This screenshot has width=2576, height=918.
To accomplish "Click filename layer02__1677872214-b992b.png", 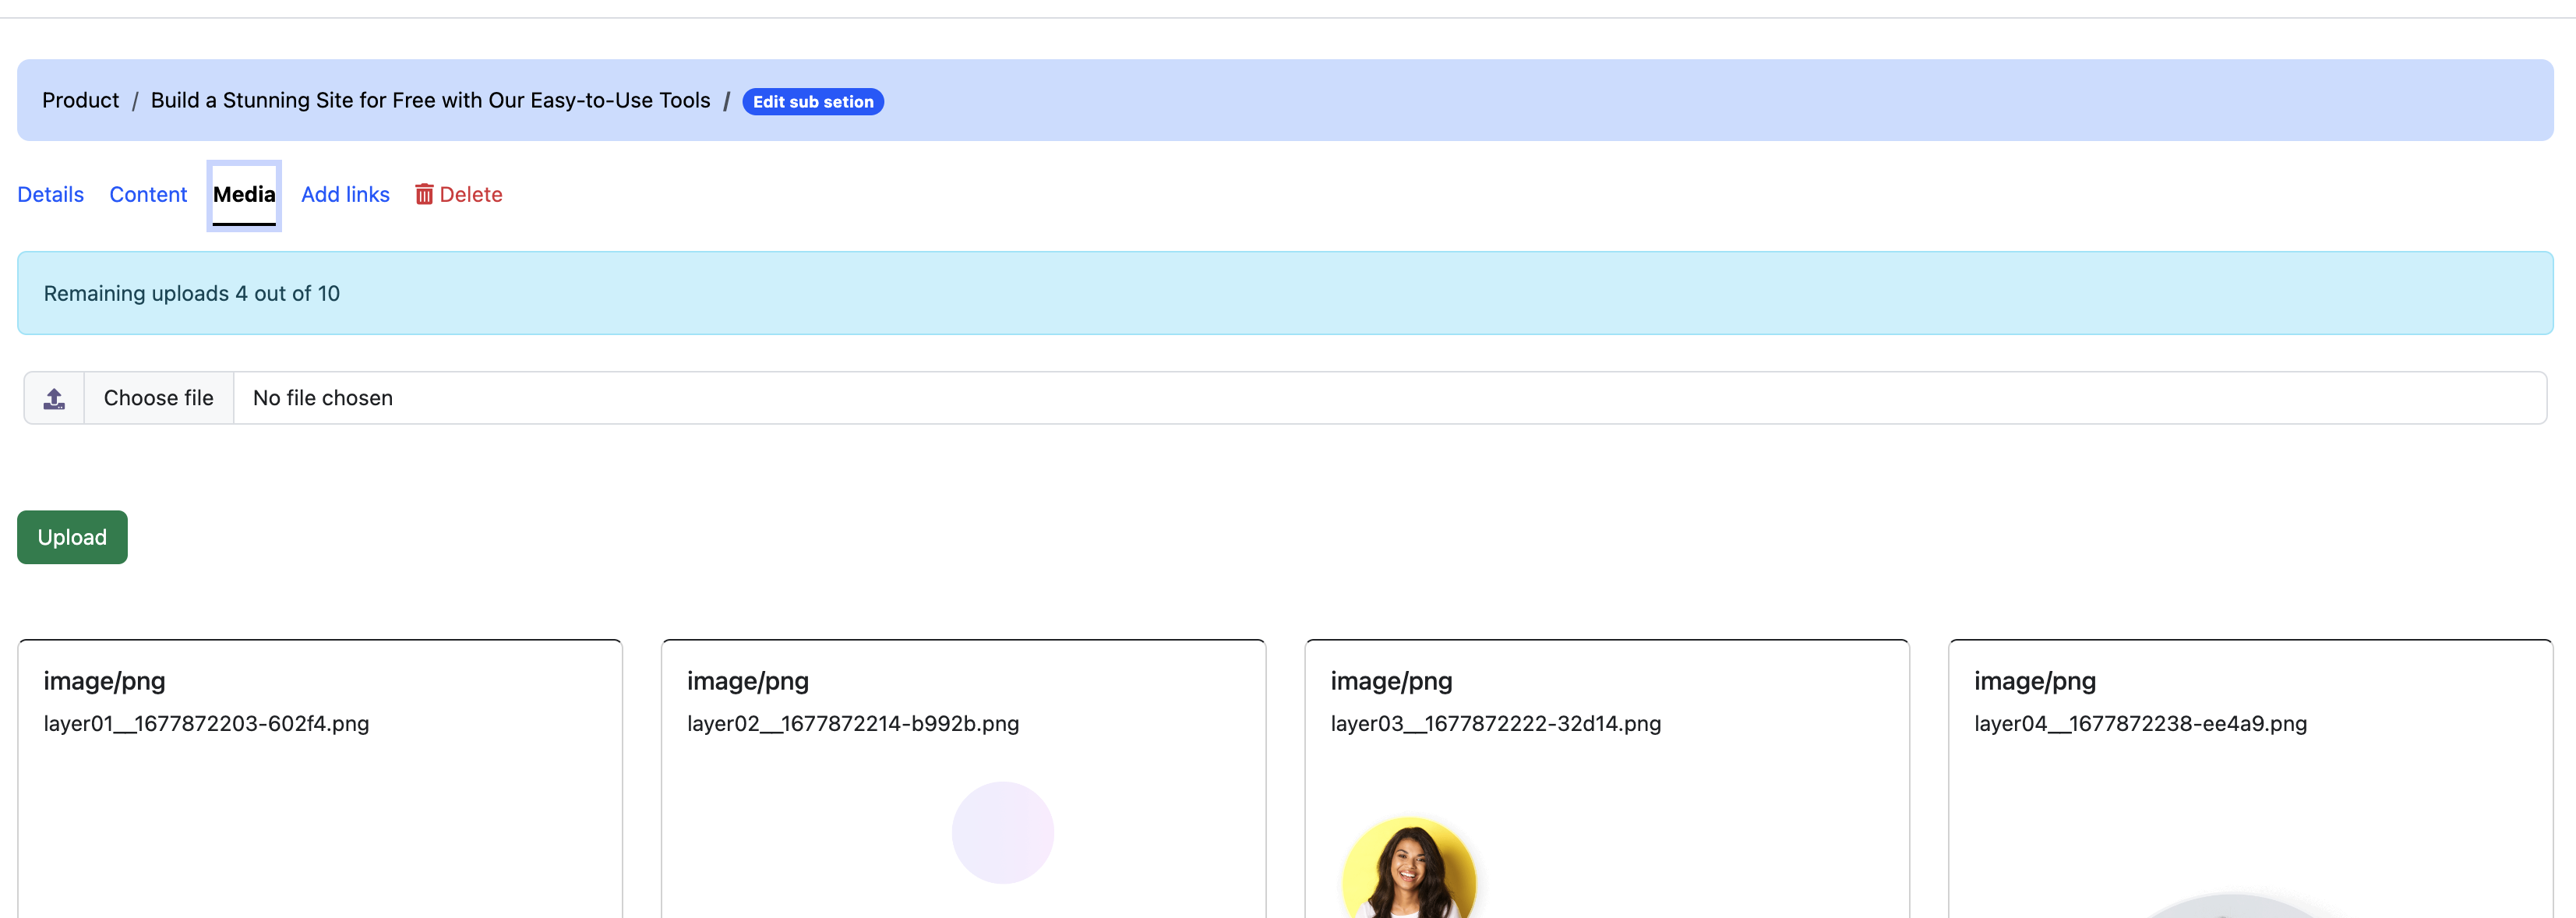I will pyautogui.click(x=853, y=723).
